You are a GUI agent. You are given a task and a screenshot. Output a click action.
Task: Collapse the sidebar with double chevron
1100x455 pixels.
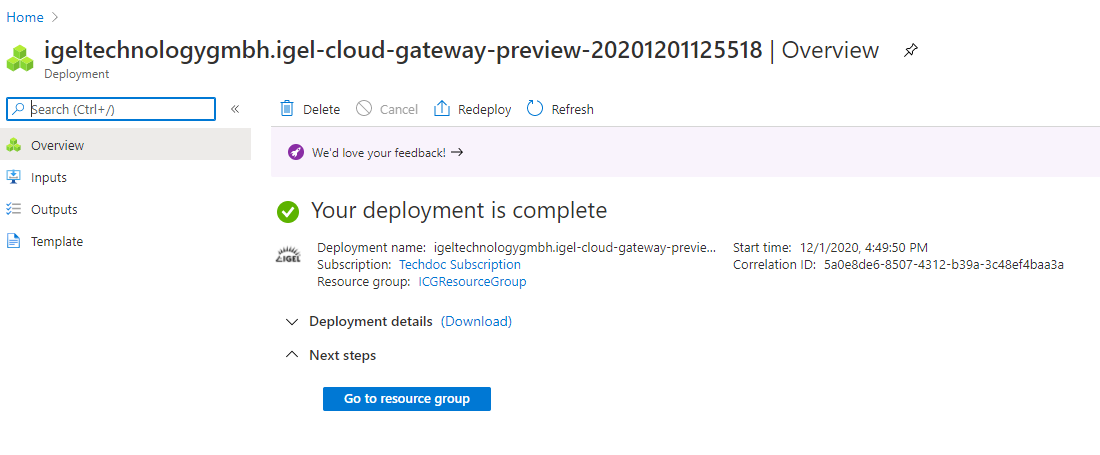click(x=235, y=109)
